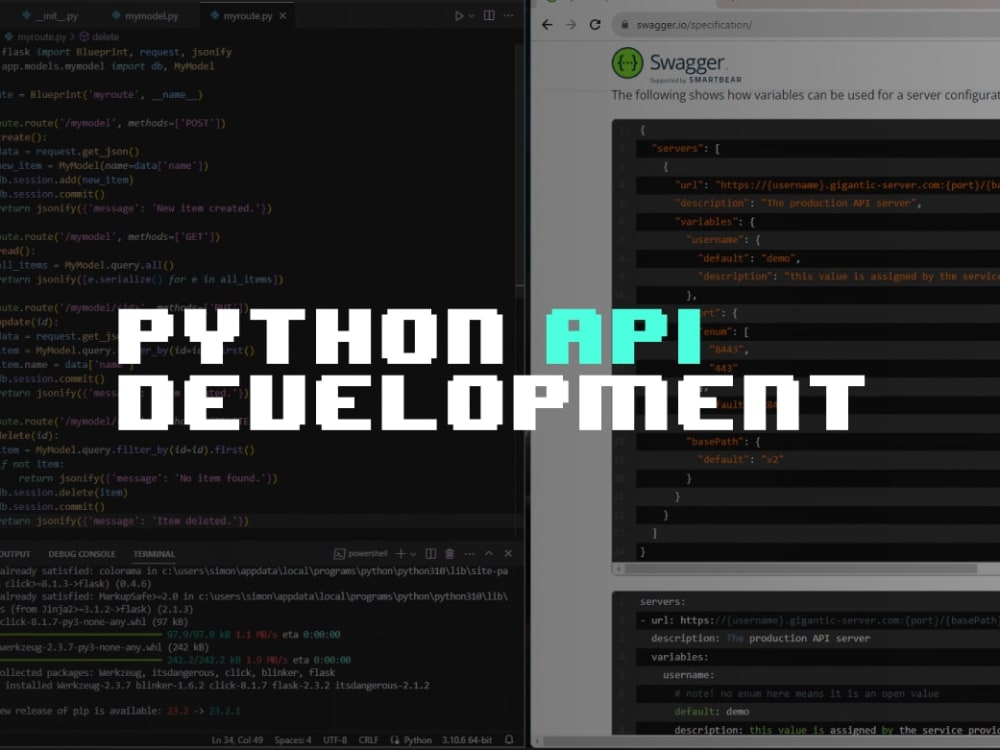Click the werkzeug-2.3.7 whl terminal line

[x=104, y=647]
